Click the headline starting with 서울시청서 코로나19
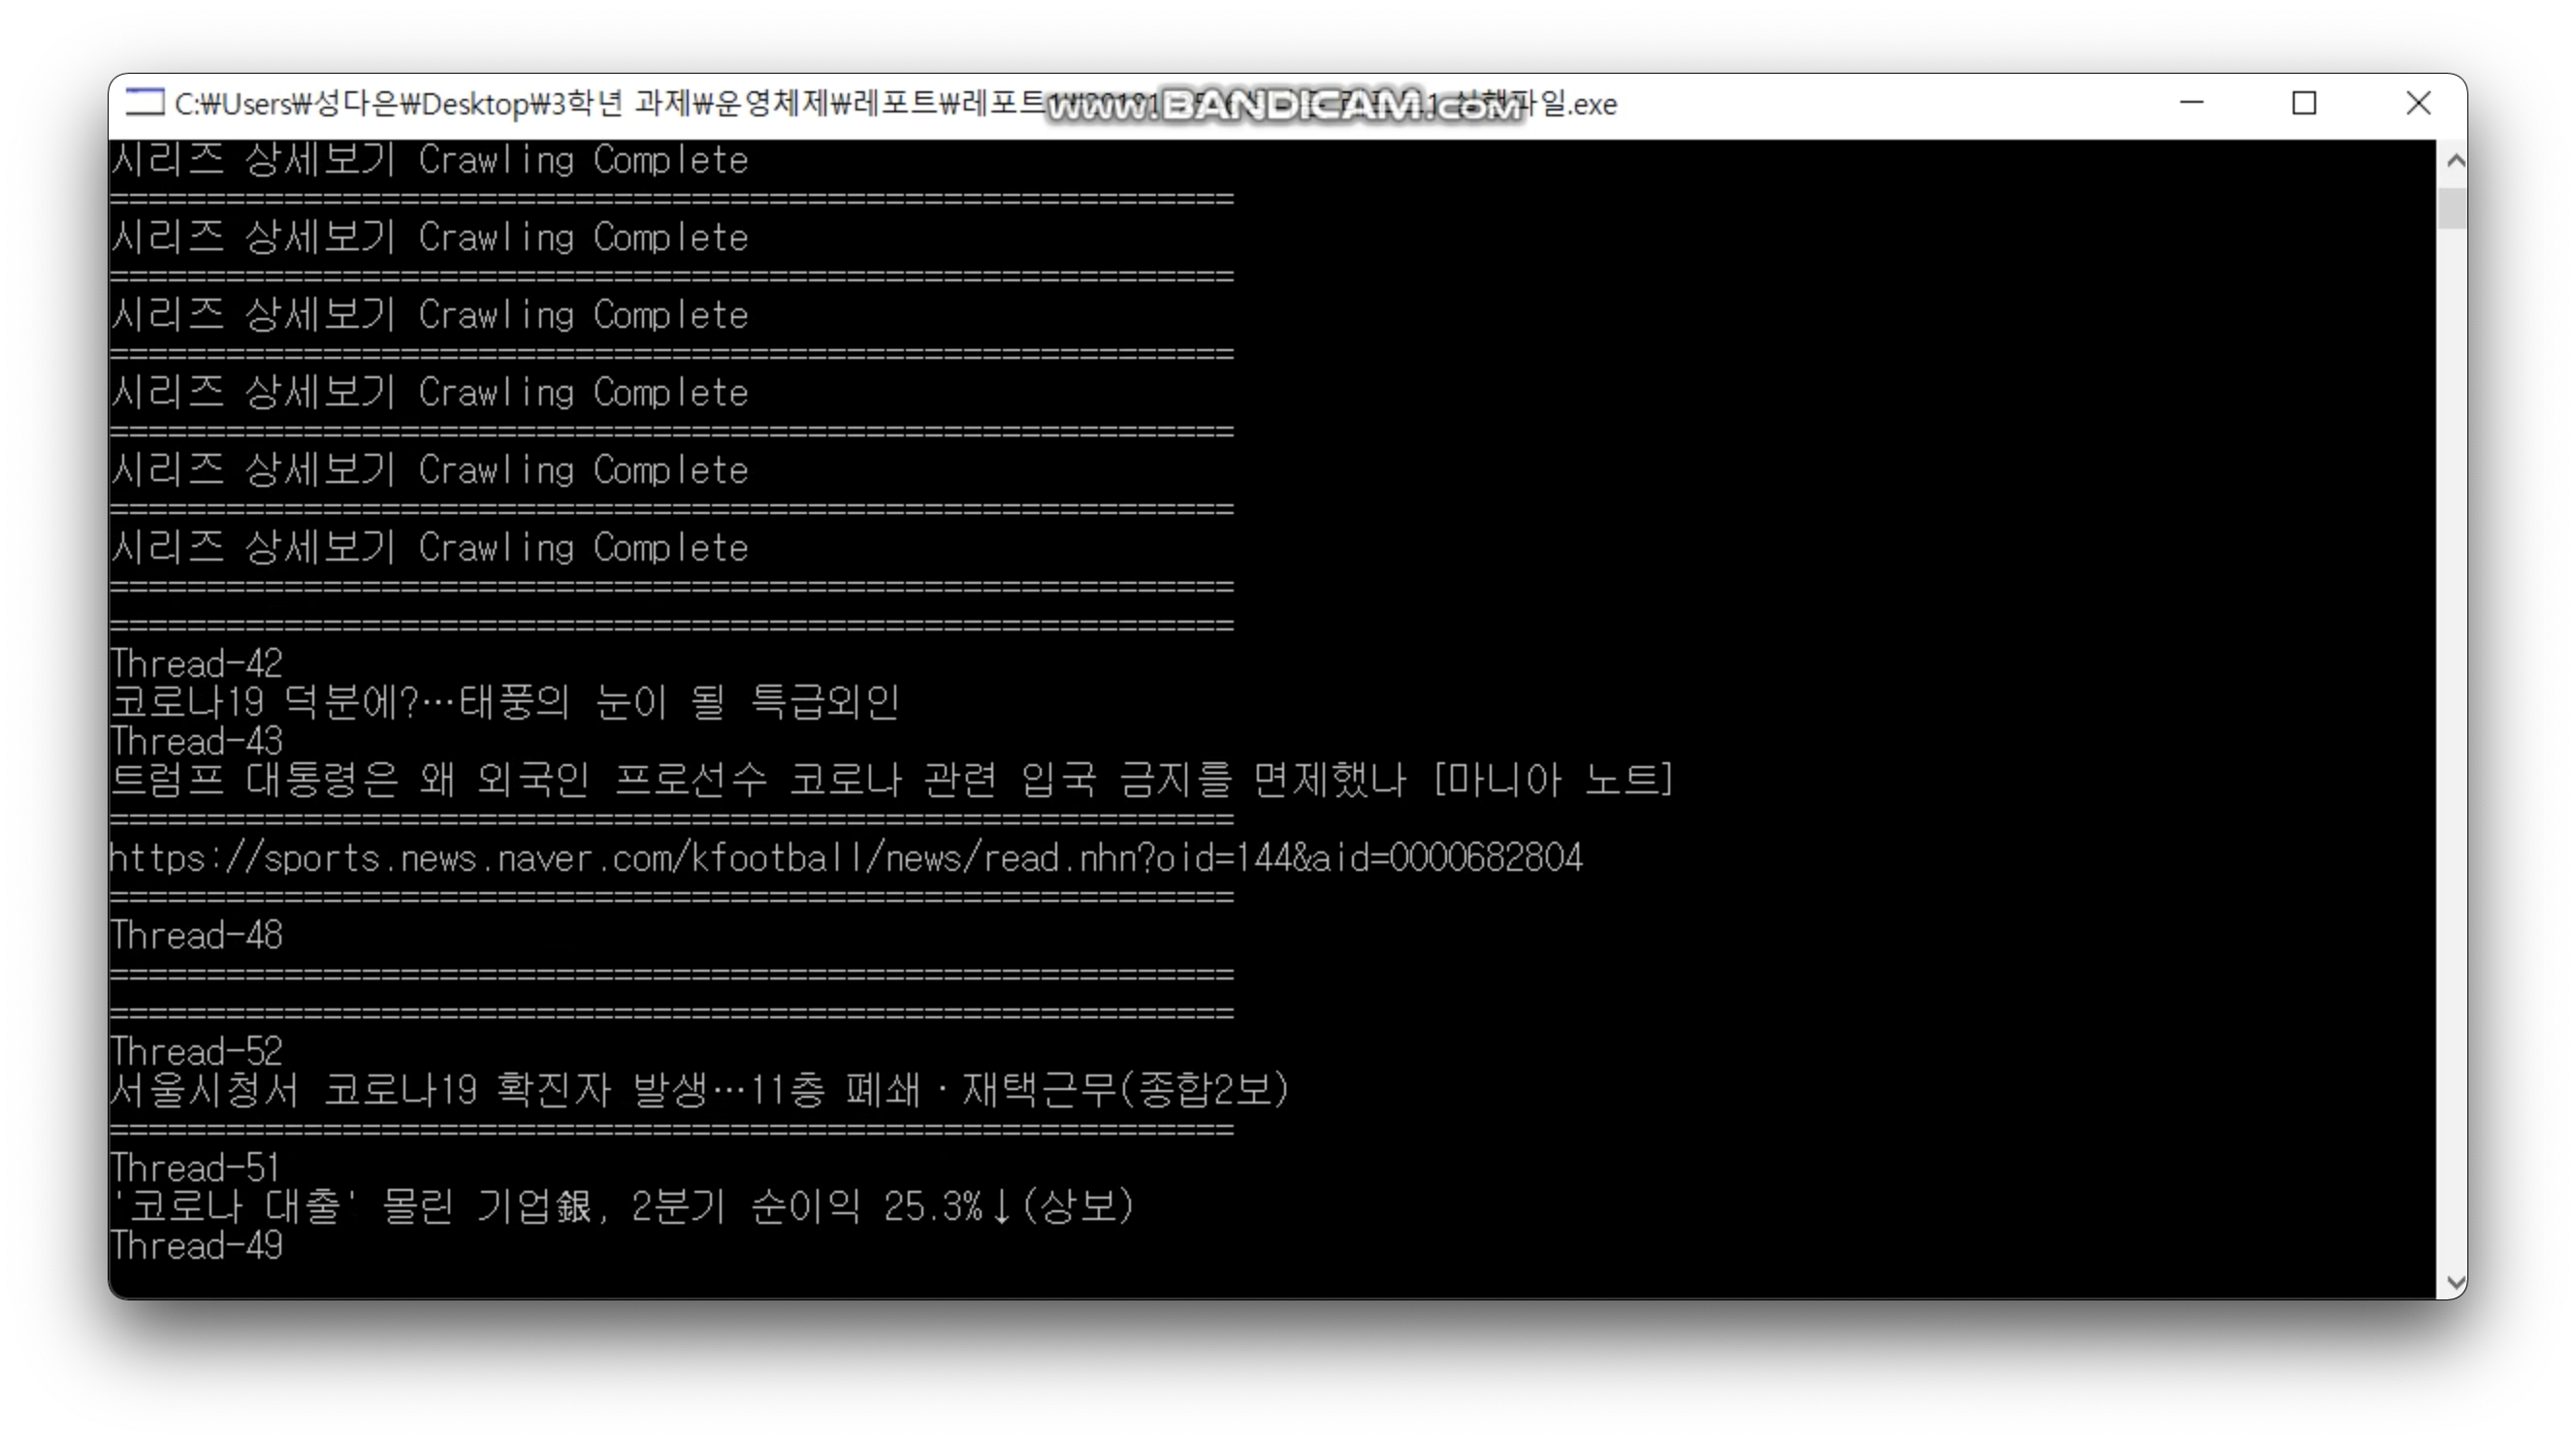Image resolution: width=2576 pixels, height=1443 pixels. (x=700, y=1090)
